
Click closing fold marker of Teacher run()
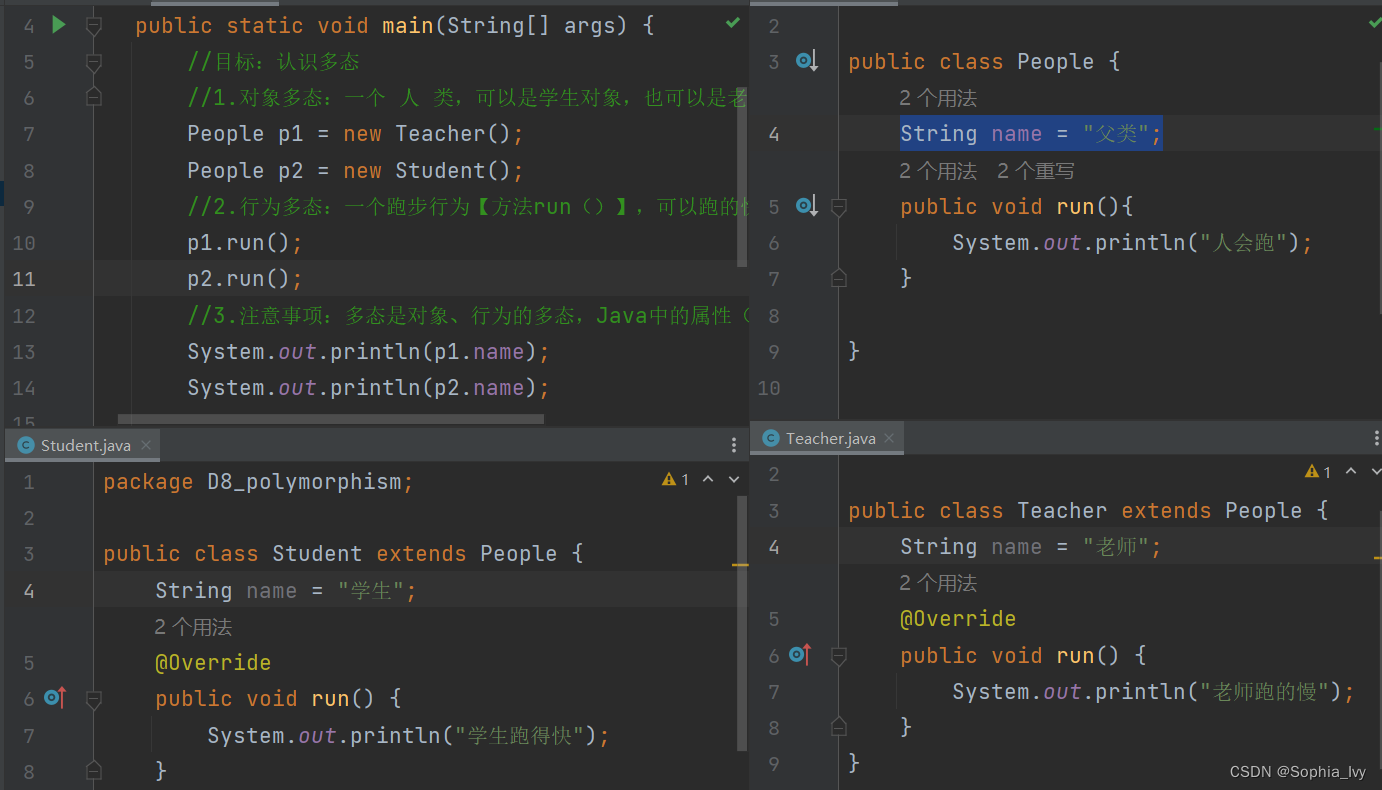(839, 726)
